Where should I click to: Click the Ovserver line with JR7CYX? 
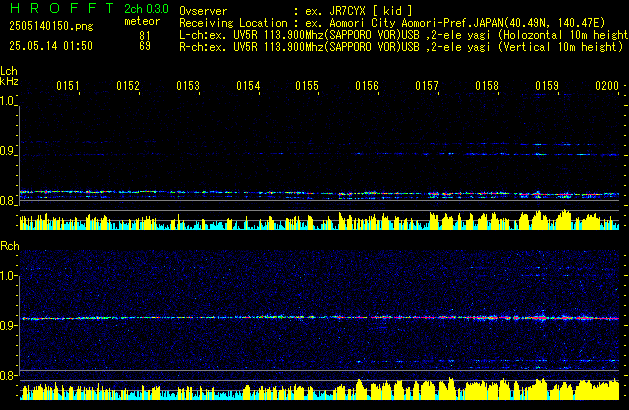(x=296, y=11)
